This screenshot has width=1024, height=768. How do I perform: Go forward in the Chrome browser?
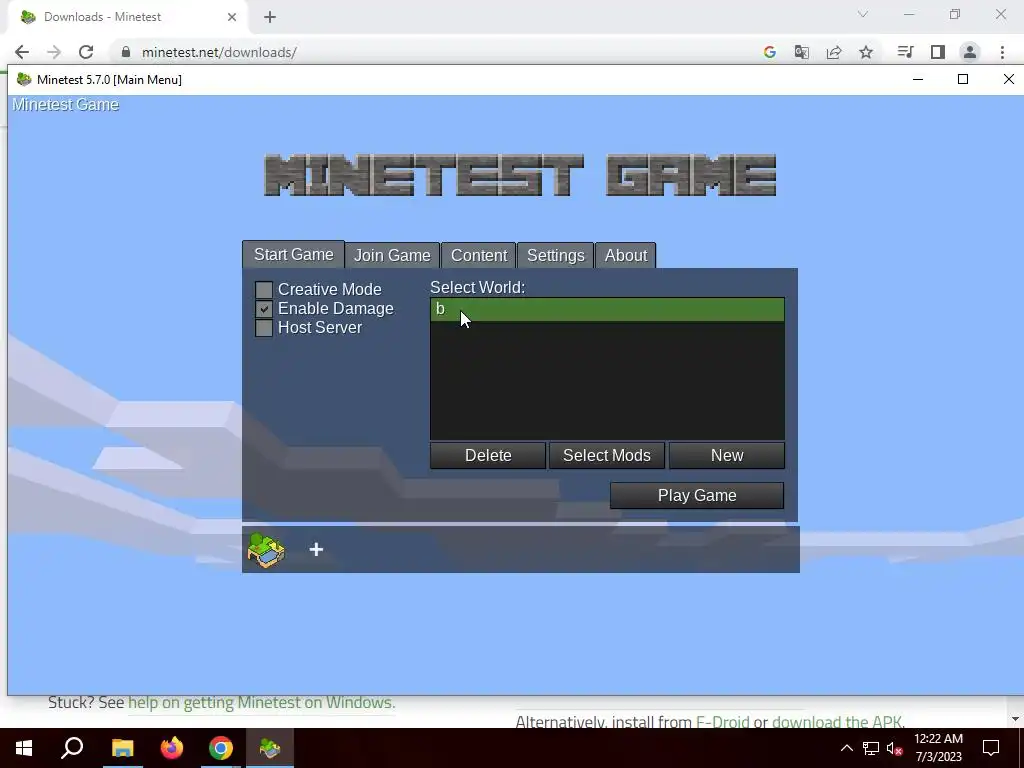coord(54,52)
